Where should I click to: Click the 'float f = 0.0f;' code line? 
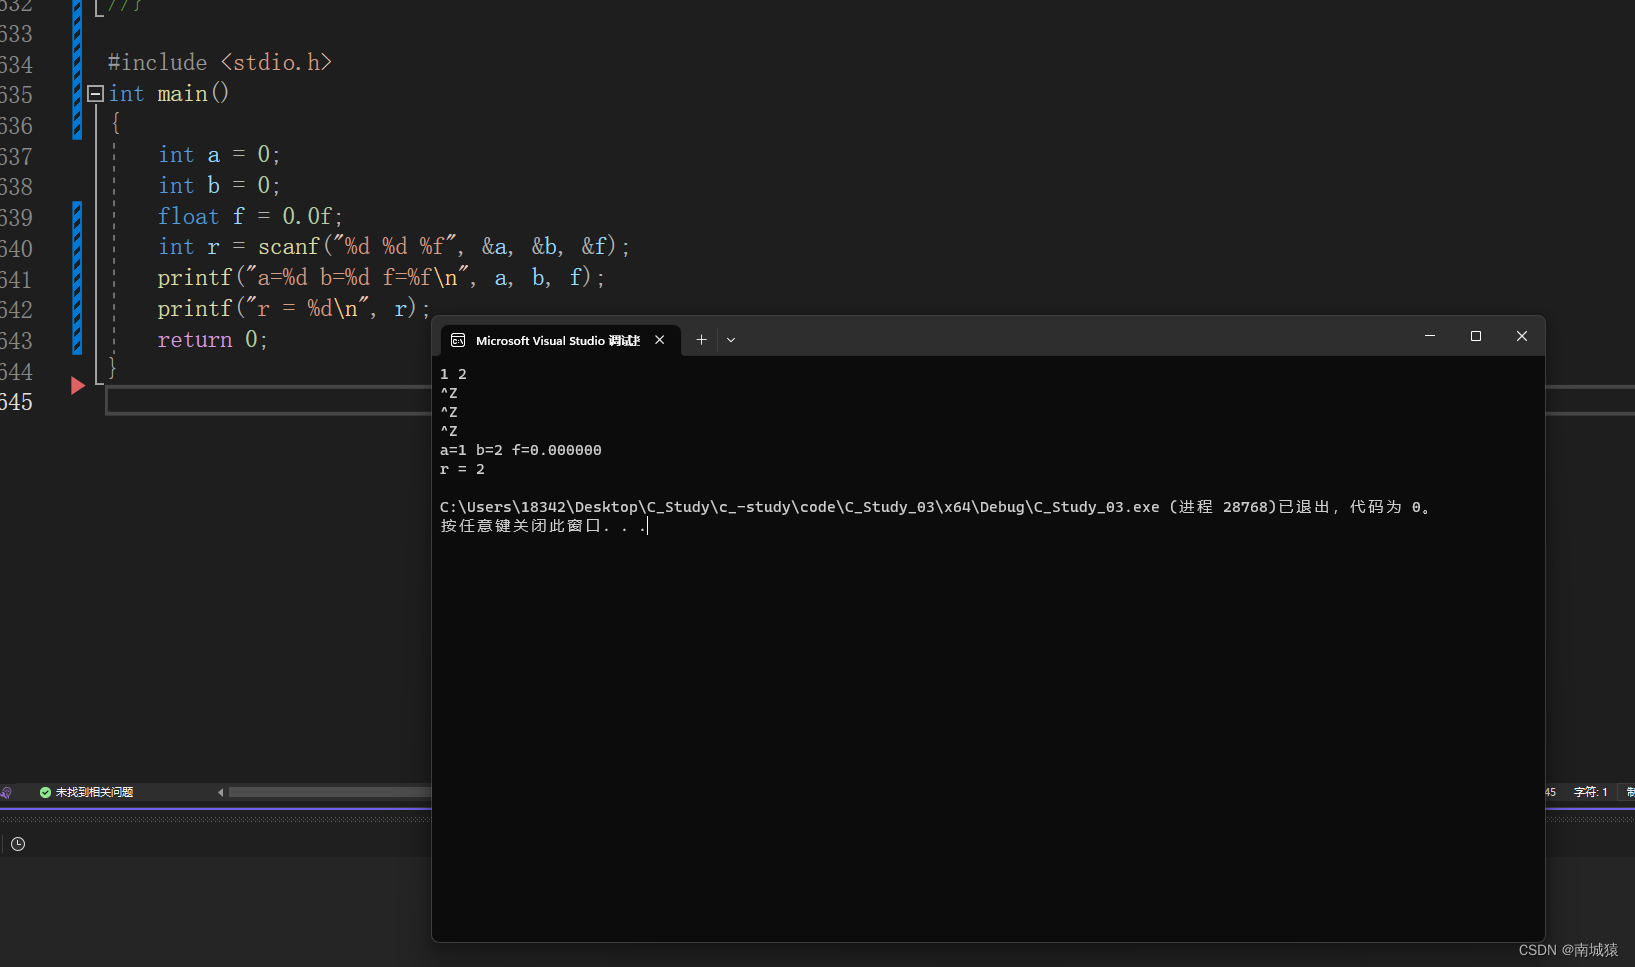[x=250, y=216]
